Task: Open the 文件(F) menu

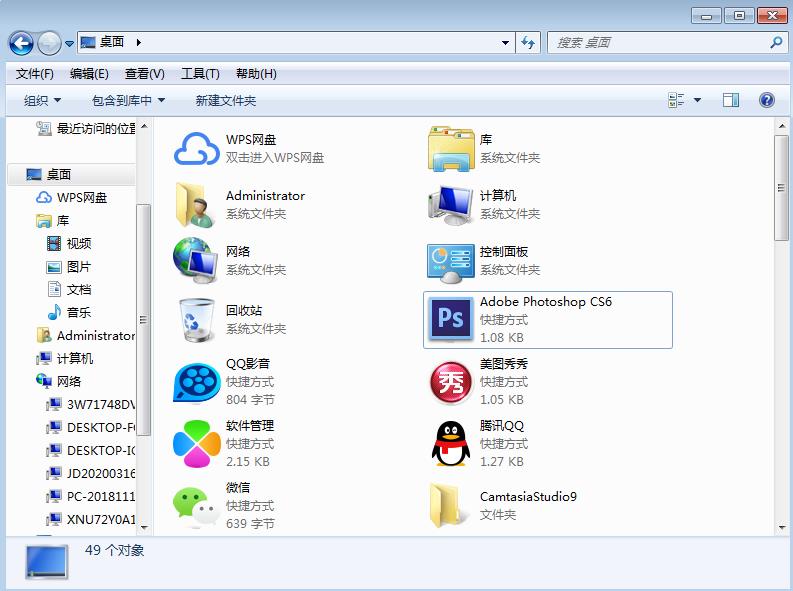Action: [34, 74]
